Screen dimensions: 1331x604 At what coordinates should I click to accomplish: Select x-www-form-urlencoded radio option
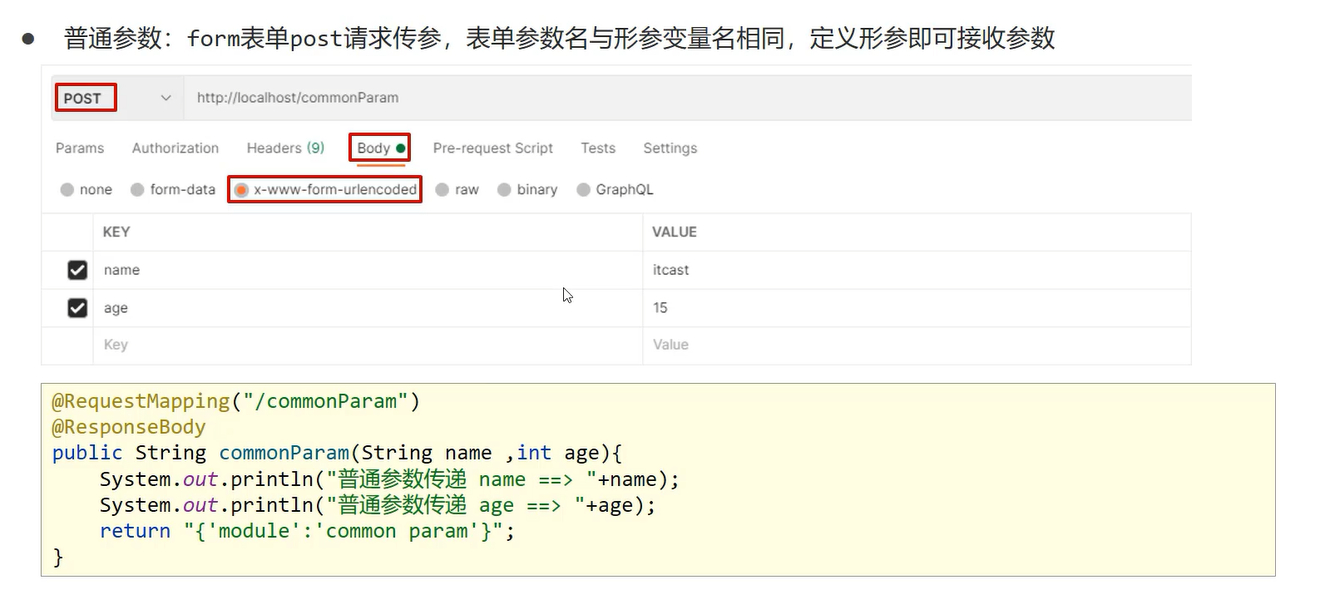click(x=241, y=190)
